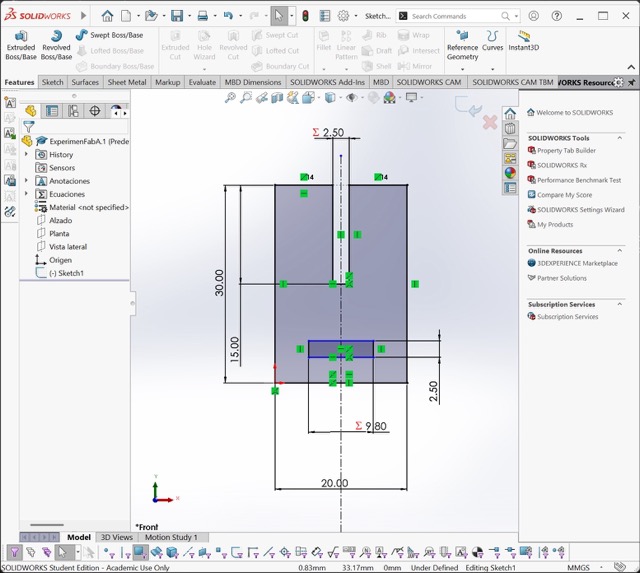Switch to the Sketch tab
This screenshot has height=573, width=640.
click(53, 82)
